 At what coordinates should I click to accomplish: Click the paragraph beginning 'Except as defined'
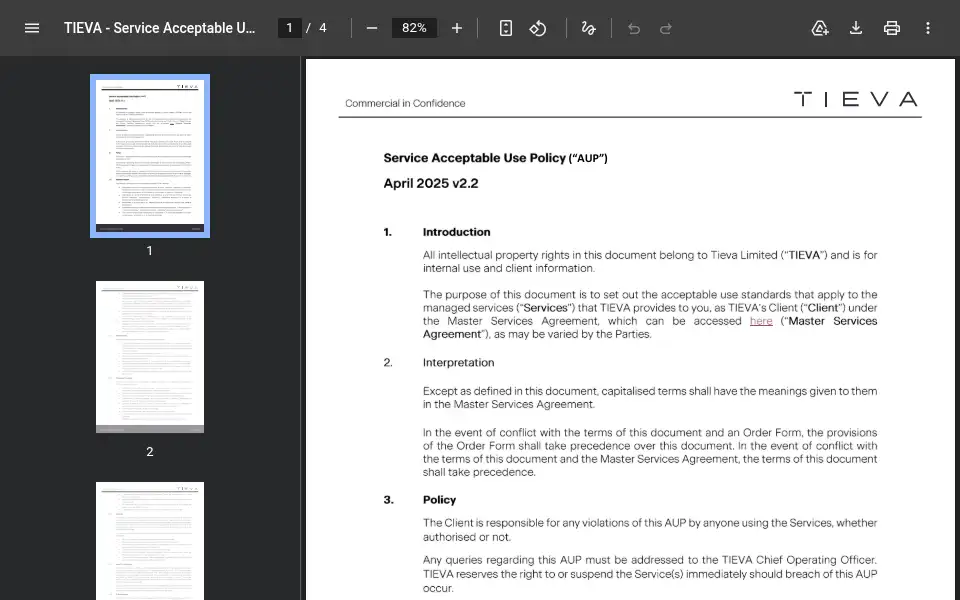tap(650, 398)
